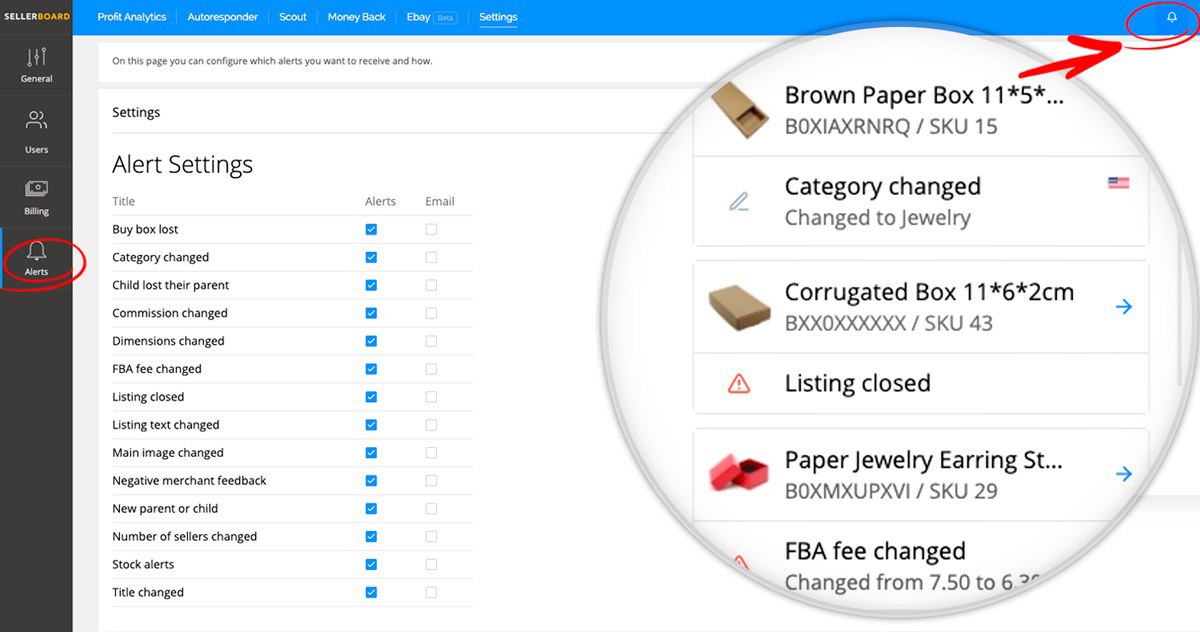Click the pencil icon beside Category changed
Image resolution: width=1200 pixels, height=632 pixels.
pyautogui.click(x=738, y=201)
